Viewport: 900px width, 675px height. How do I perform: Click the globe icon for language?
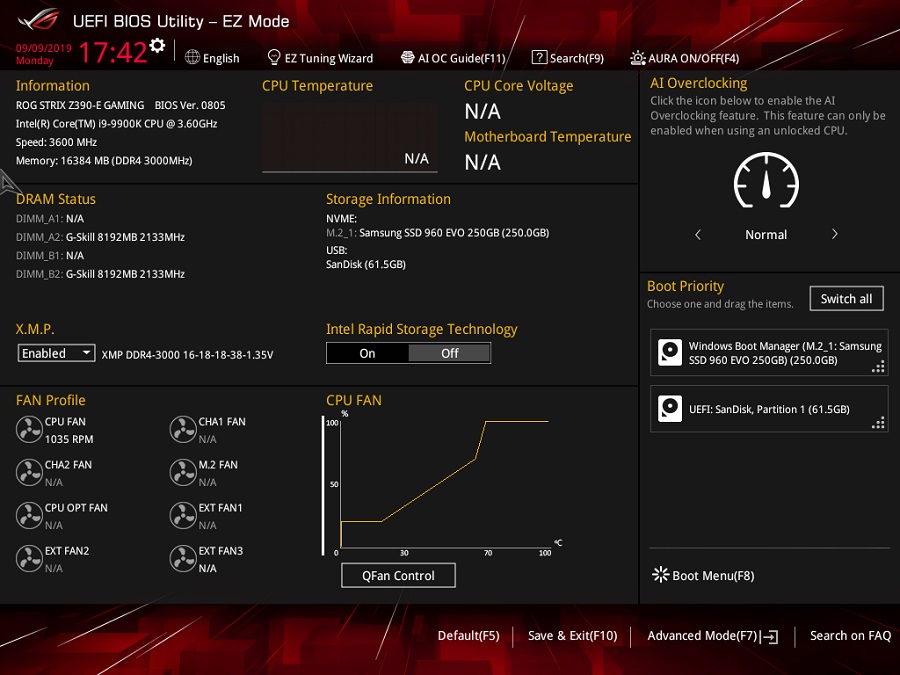(x=192, y=57)
